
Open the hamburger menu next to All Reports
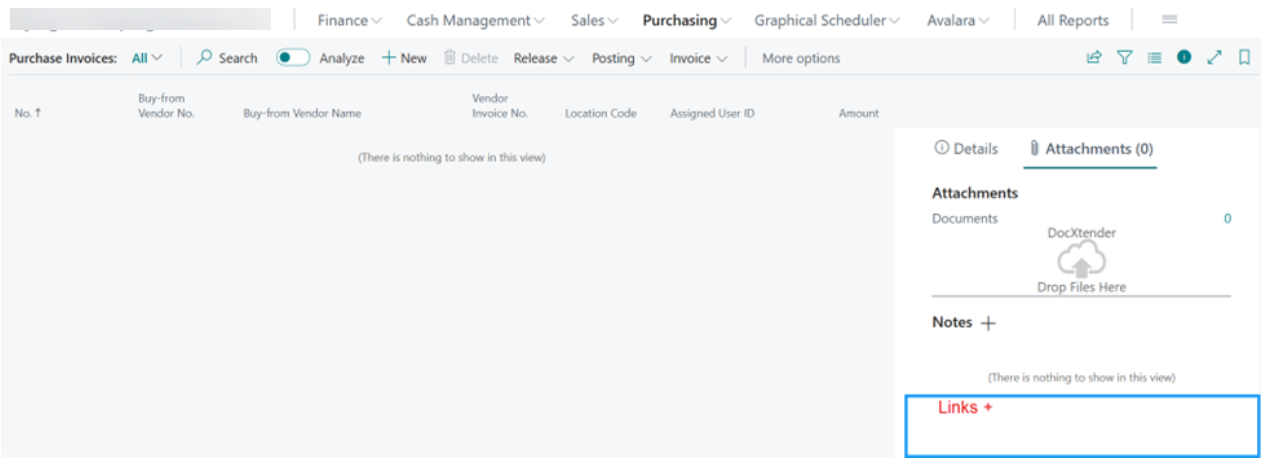[x=1169, y=19]
